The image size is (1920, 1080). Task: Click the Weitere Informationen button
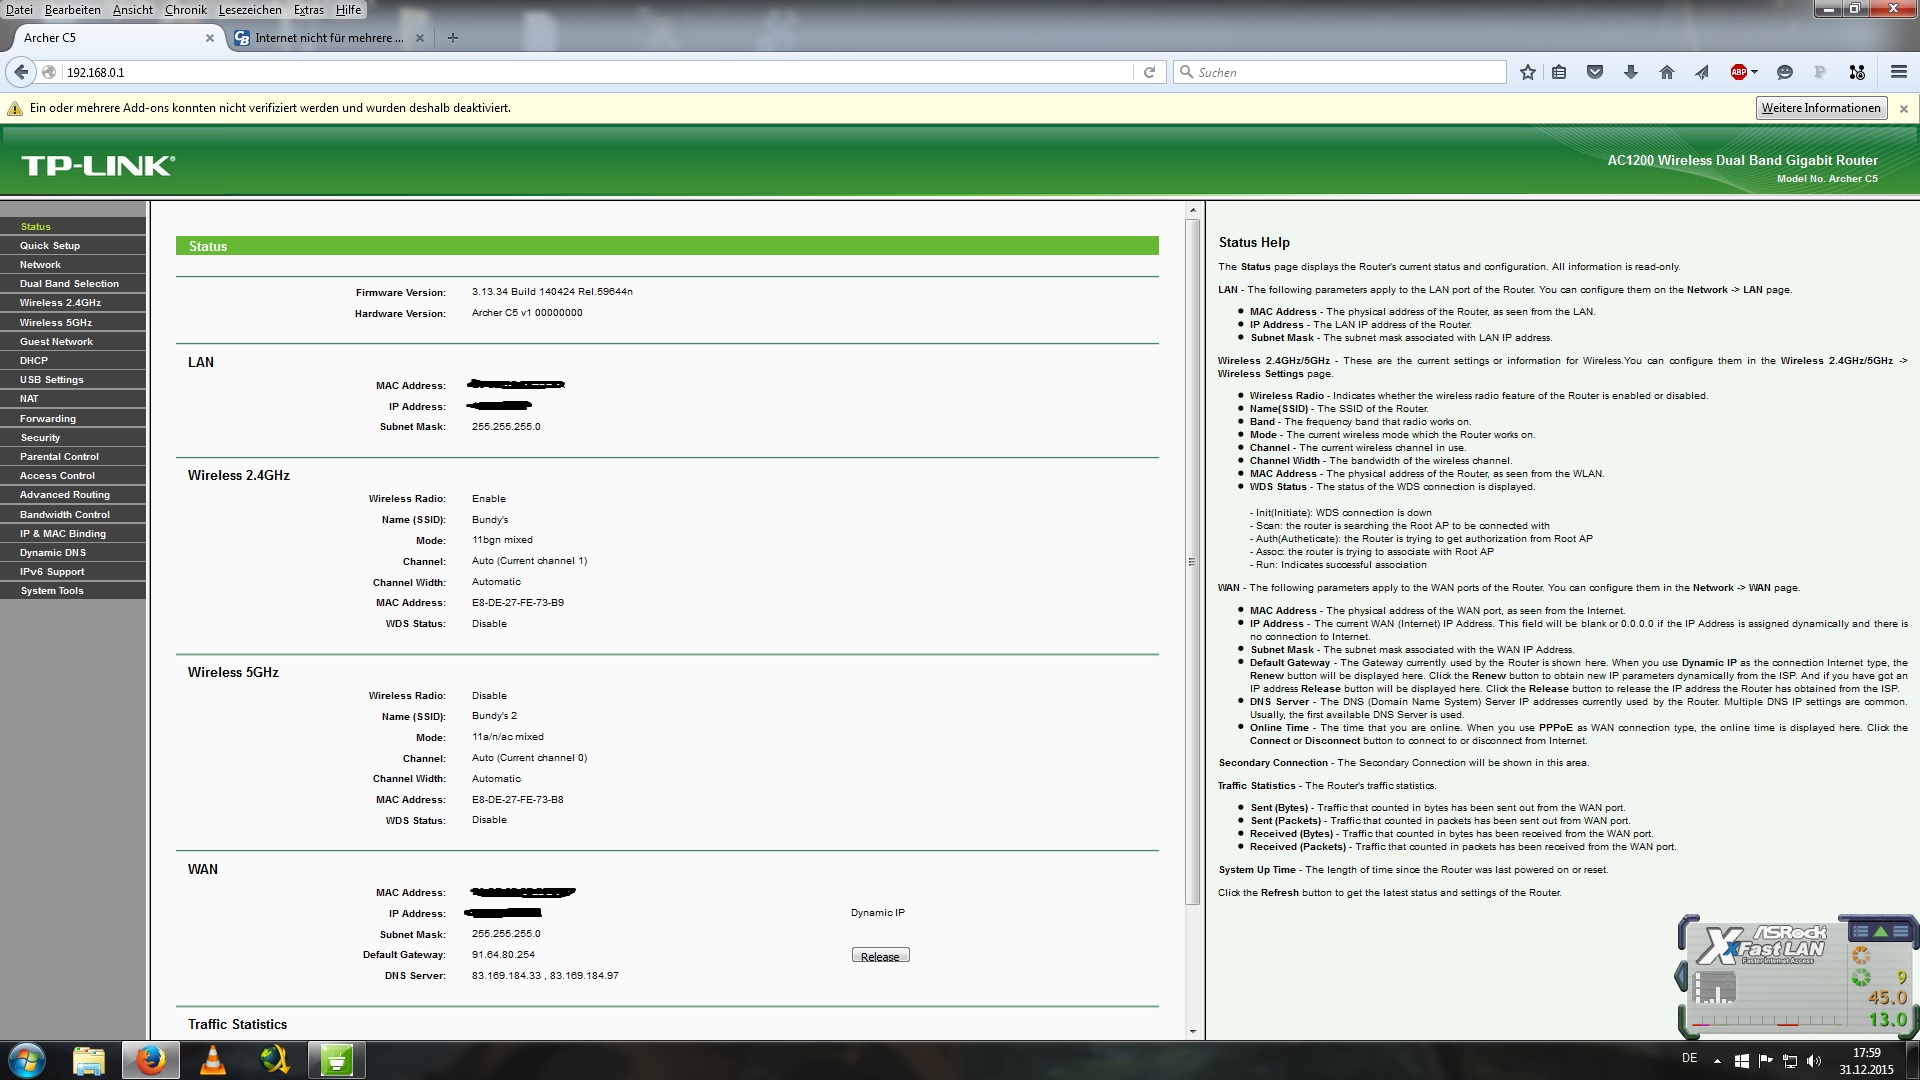(1820, 108)
